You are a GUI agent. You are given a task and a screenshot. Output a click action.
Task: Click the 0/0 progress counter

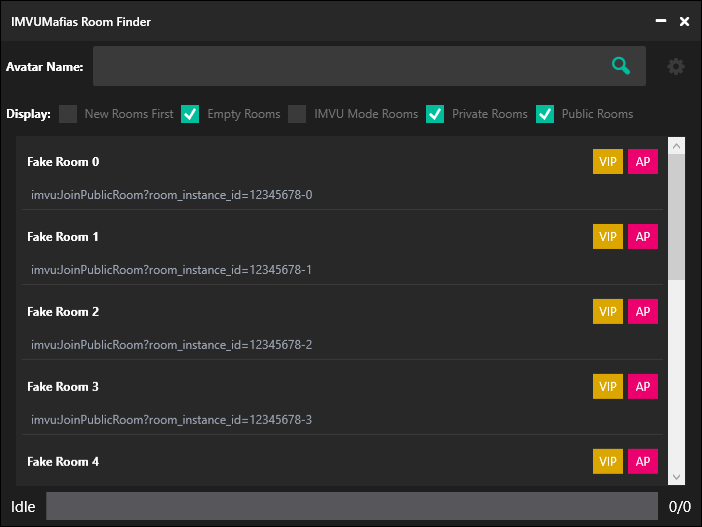pos(680,506)
